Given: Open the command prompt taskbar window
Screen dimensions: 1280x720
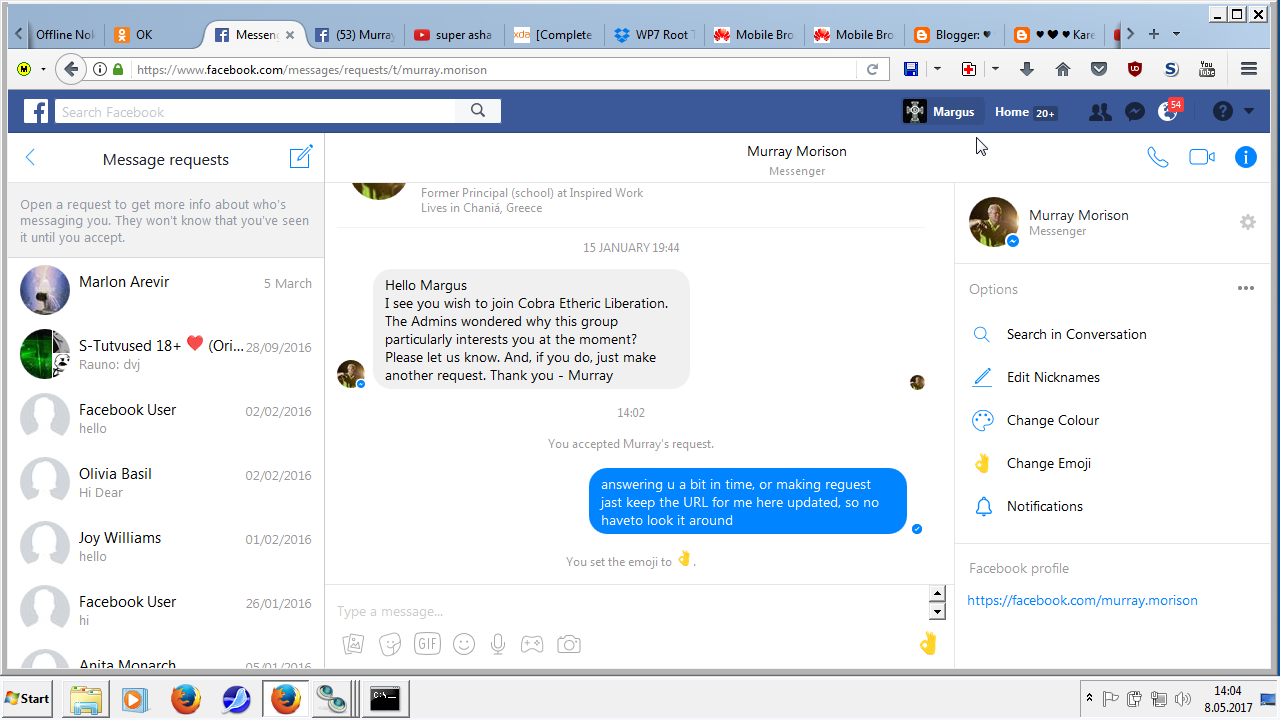Looking at the screenshot, I should (385, 698).
